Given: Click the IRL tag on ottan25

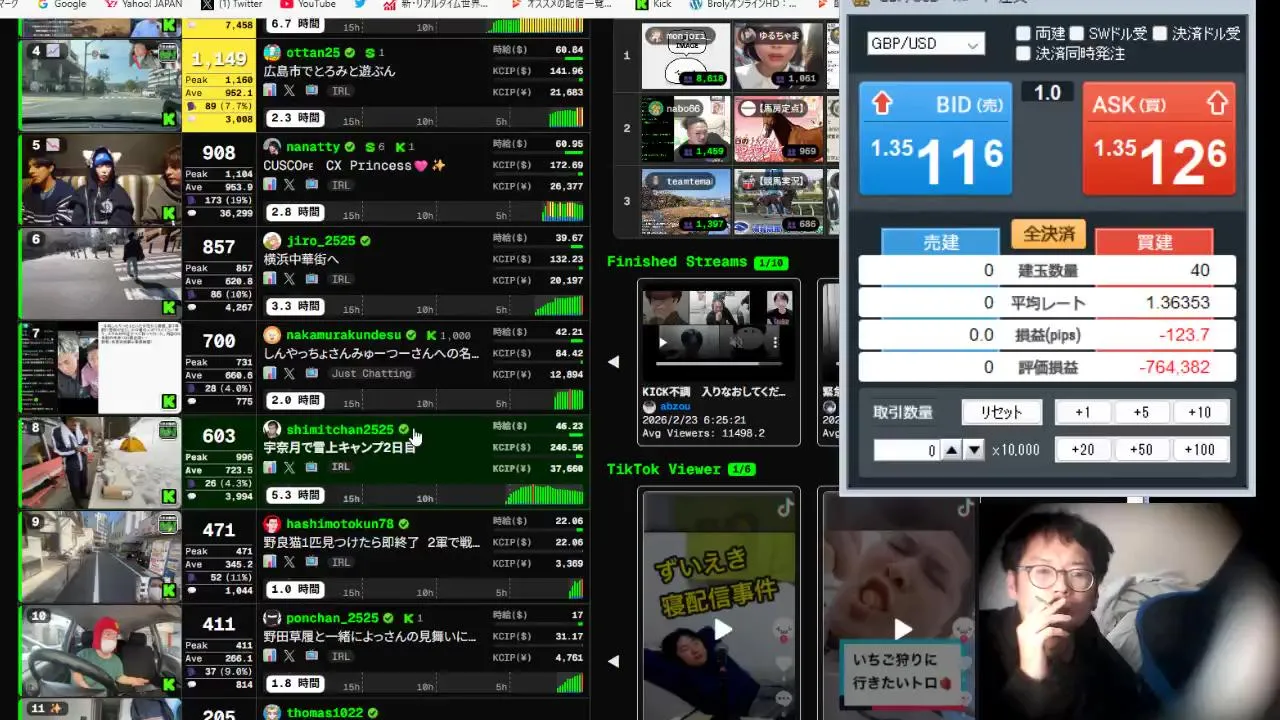Looking at the screenshot, I should 341,90.
